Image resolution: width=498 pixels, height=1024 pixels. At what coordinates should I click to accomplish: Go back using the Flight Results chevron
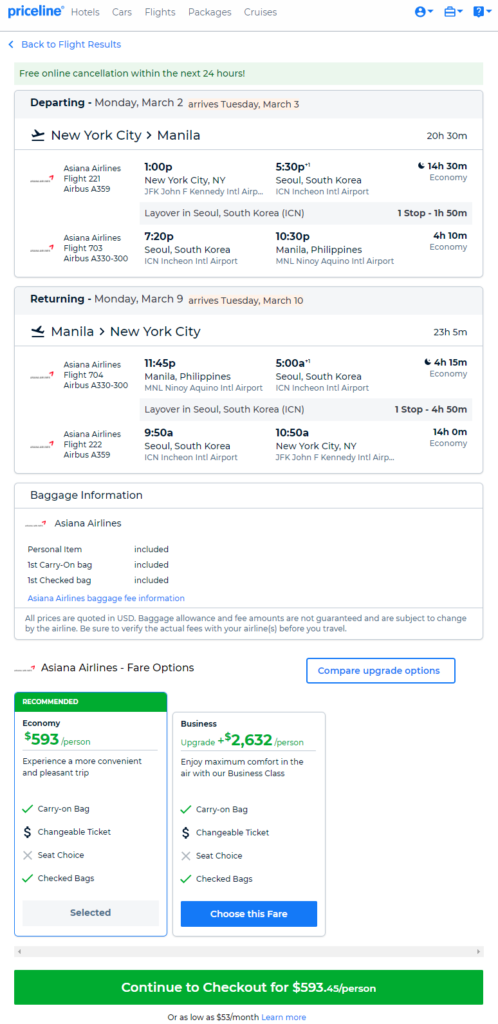pos(11,44)
